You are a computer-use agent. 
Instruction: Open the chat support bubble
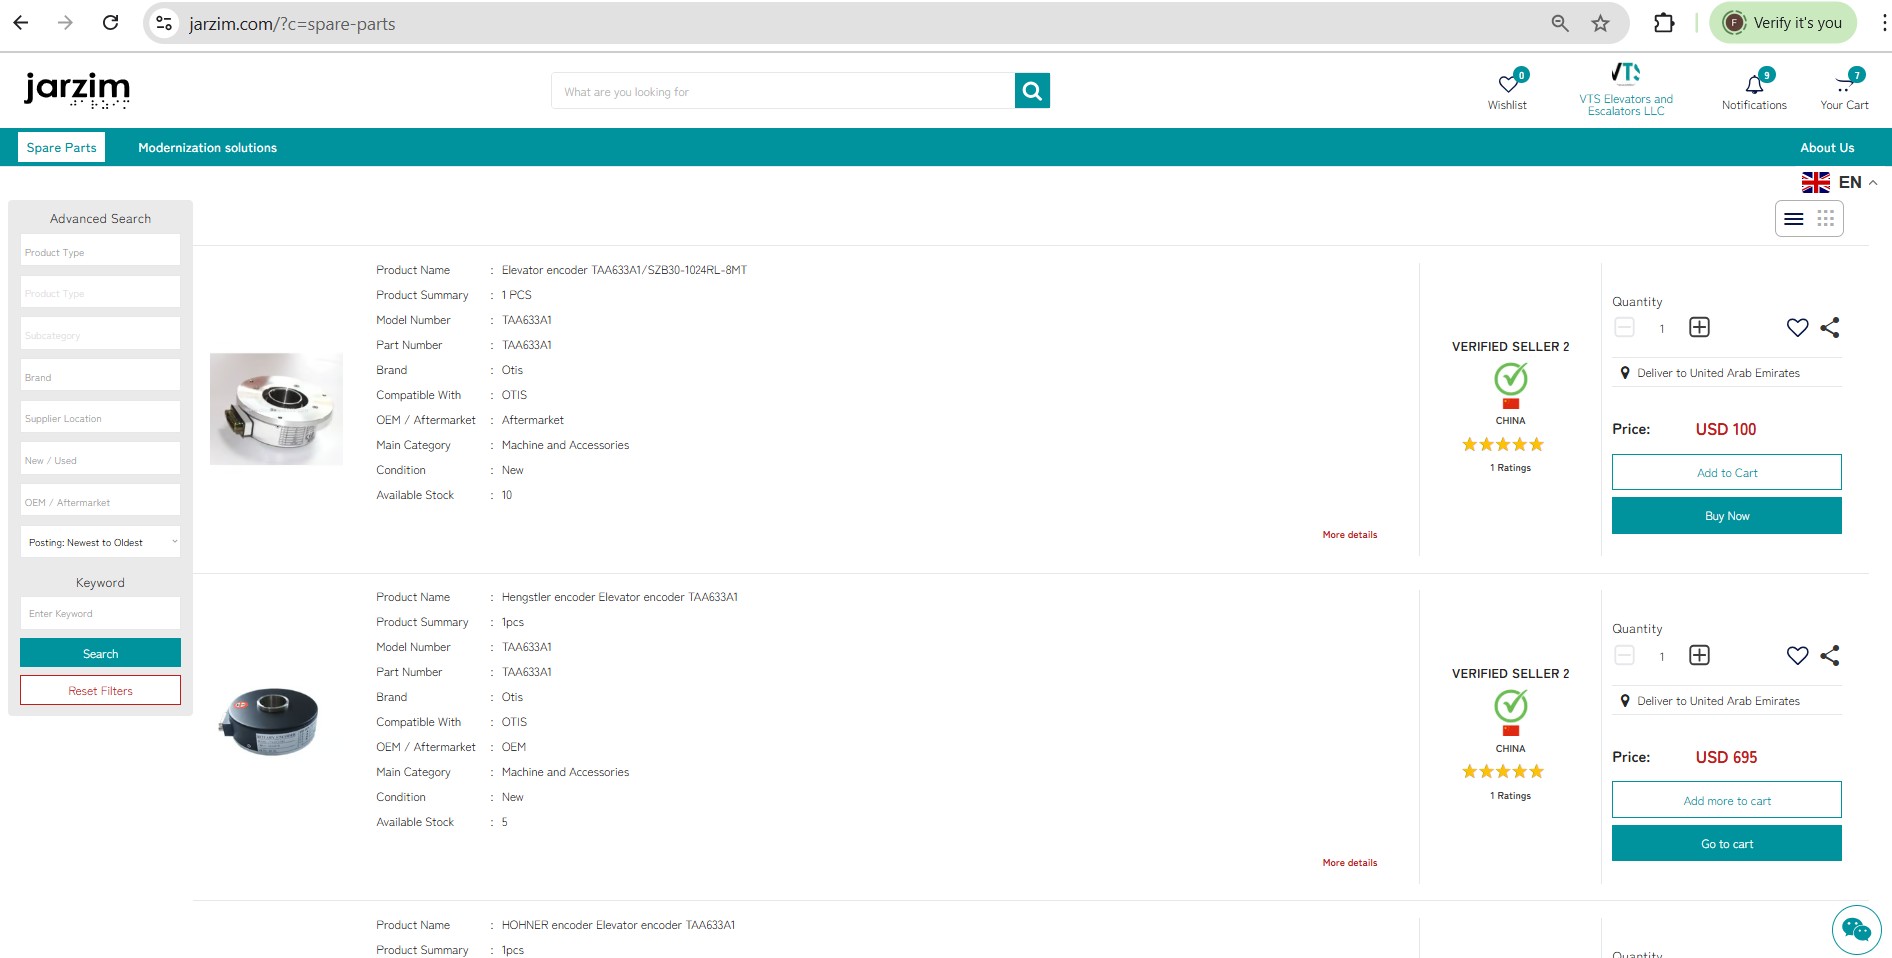1855,930
